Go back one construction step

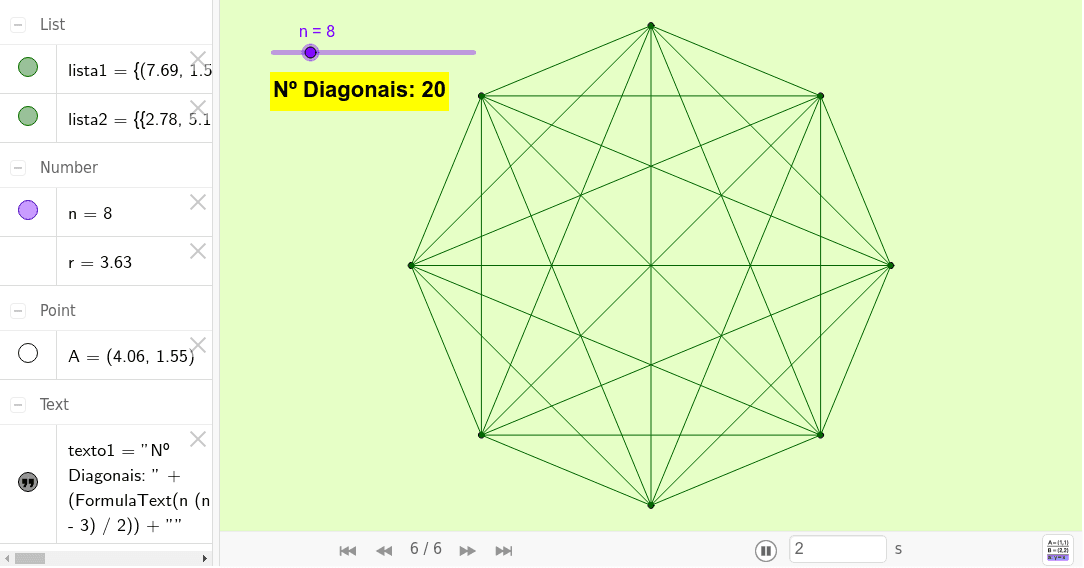[x=384, y=551]
